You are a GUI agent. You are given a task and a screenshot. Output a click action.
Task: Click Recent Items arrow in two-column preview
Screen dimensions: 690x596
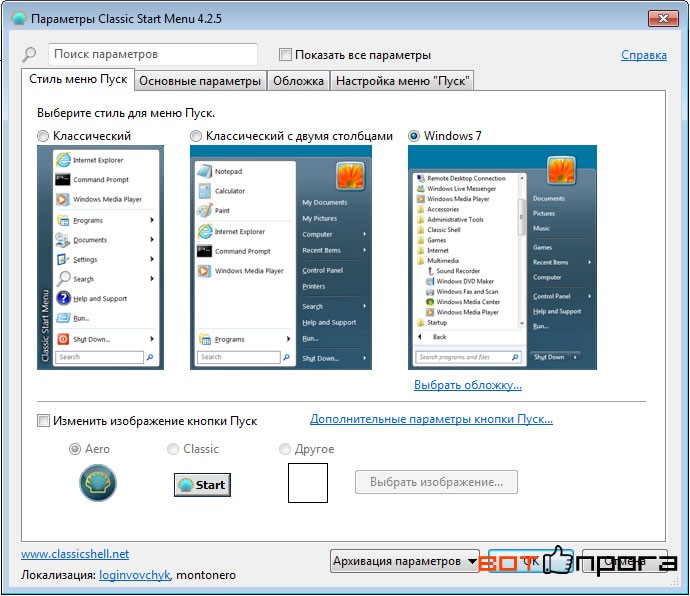(x=364, y=250)
